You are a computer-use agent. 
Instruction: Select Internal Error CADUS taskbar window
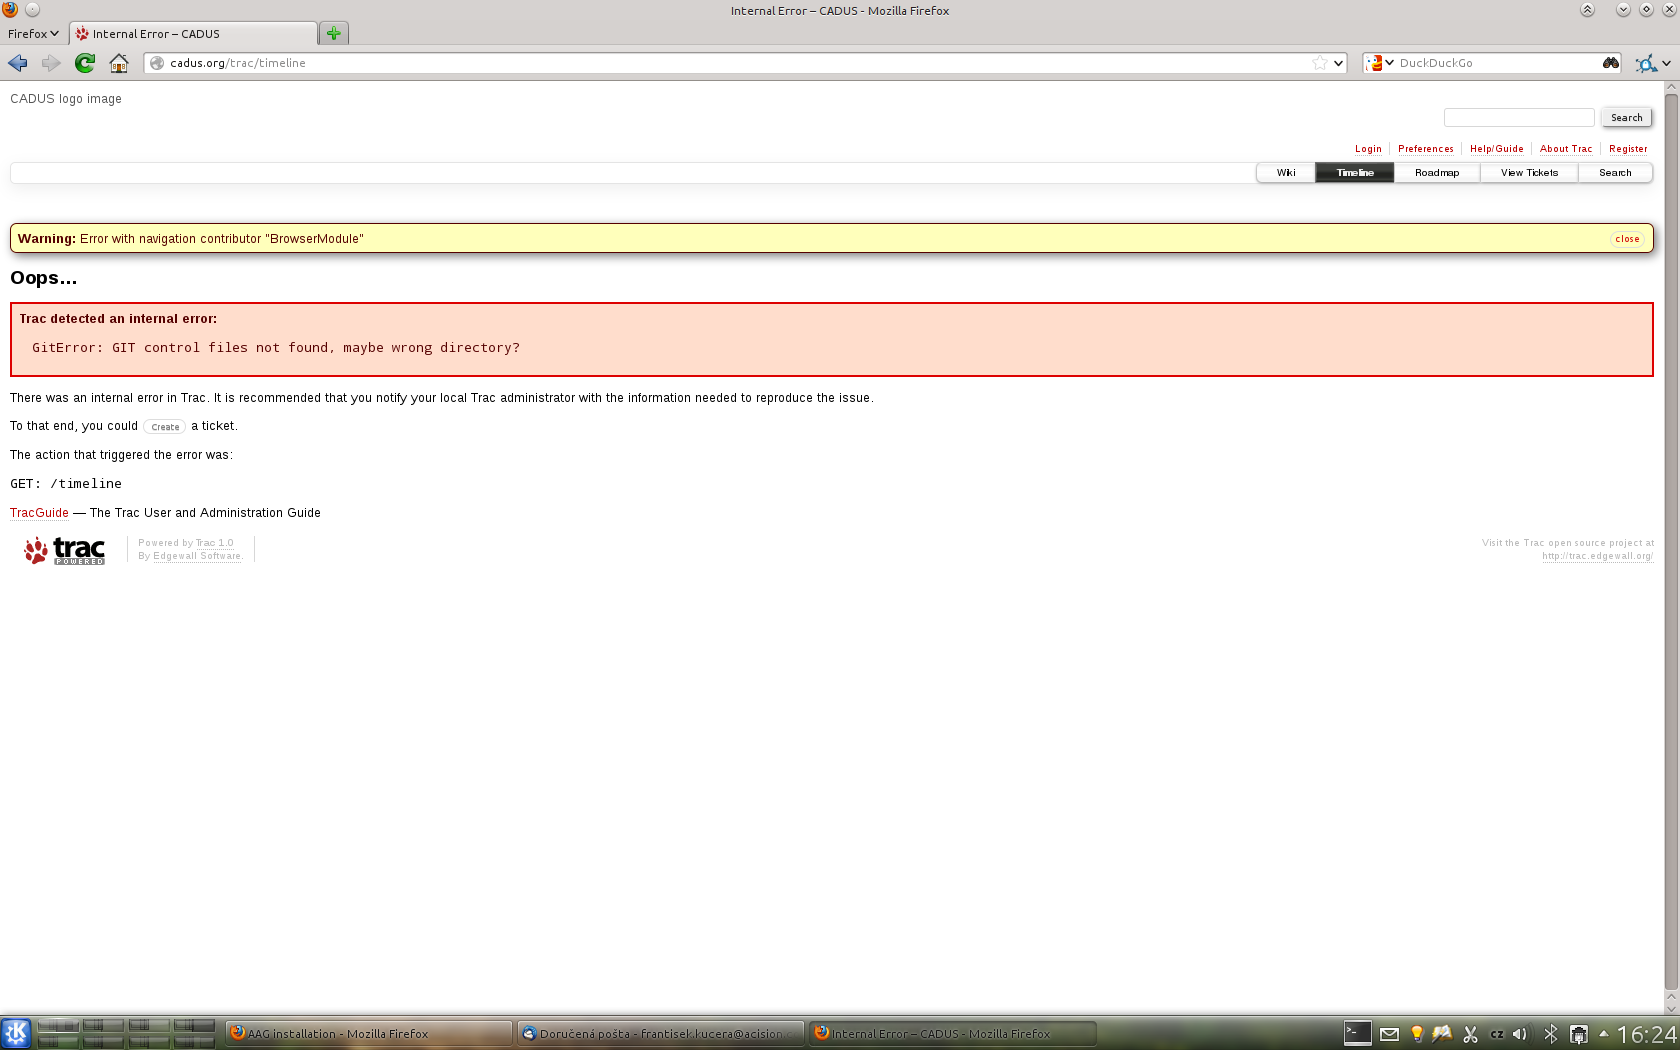[x=953, y=1034]
